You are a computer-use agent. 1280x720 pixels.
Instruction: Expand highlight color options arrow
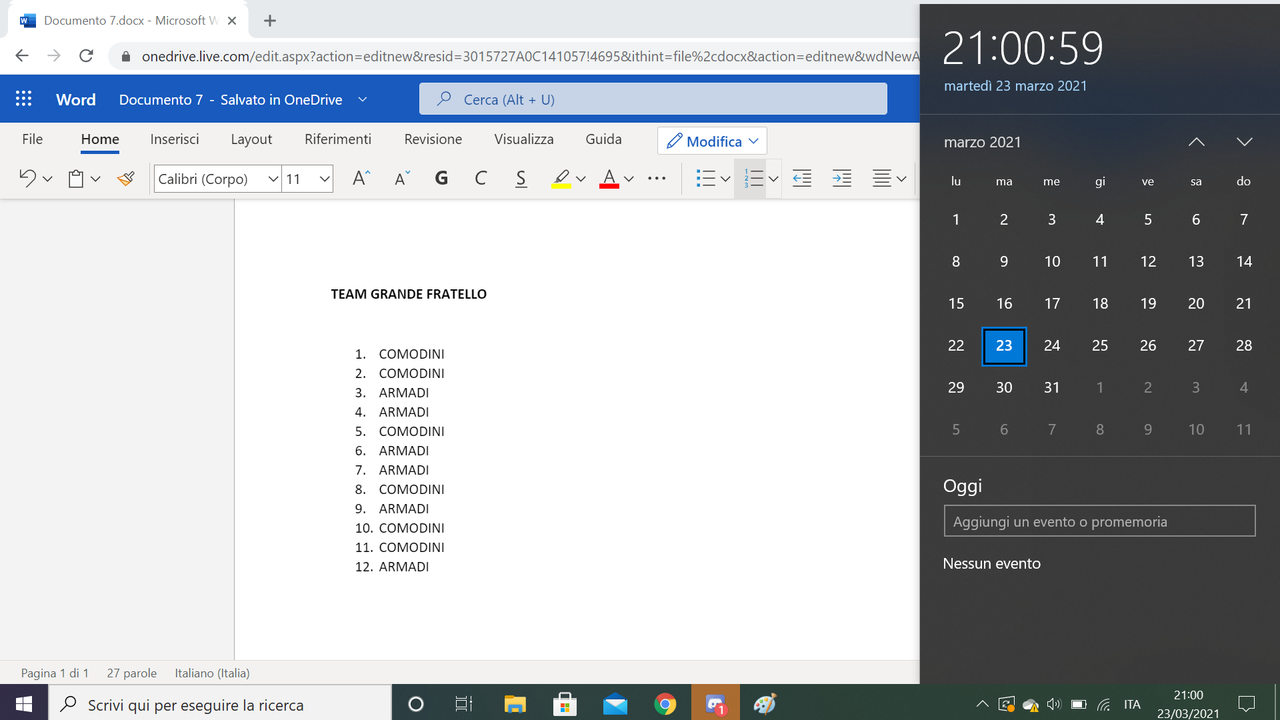pyautogui.click(x=581, y=179)
